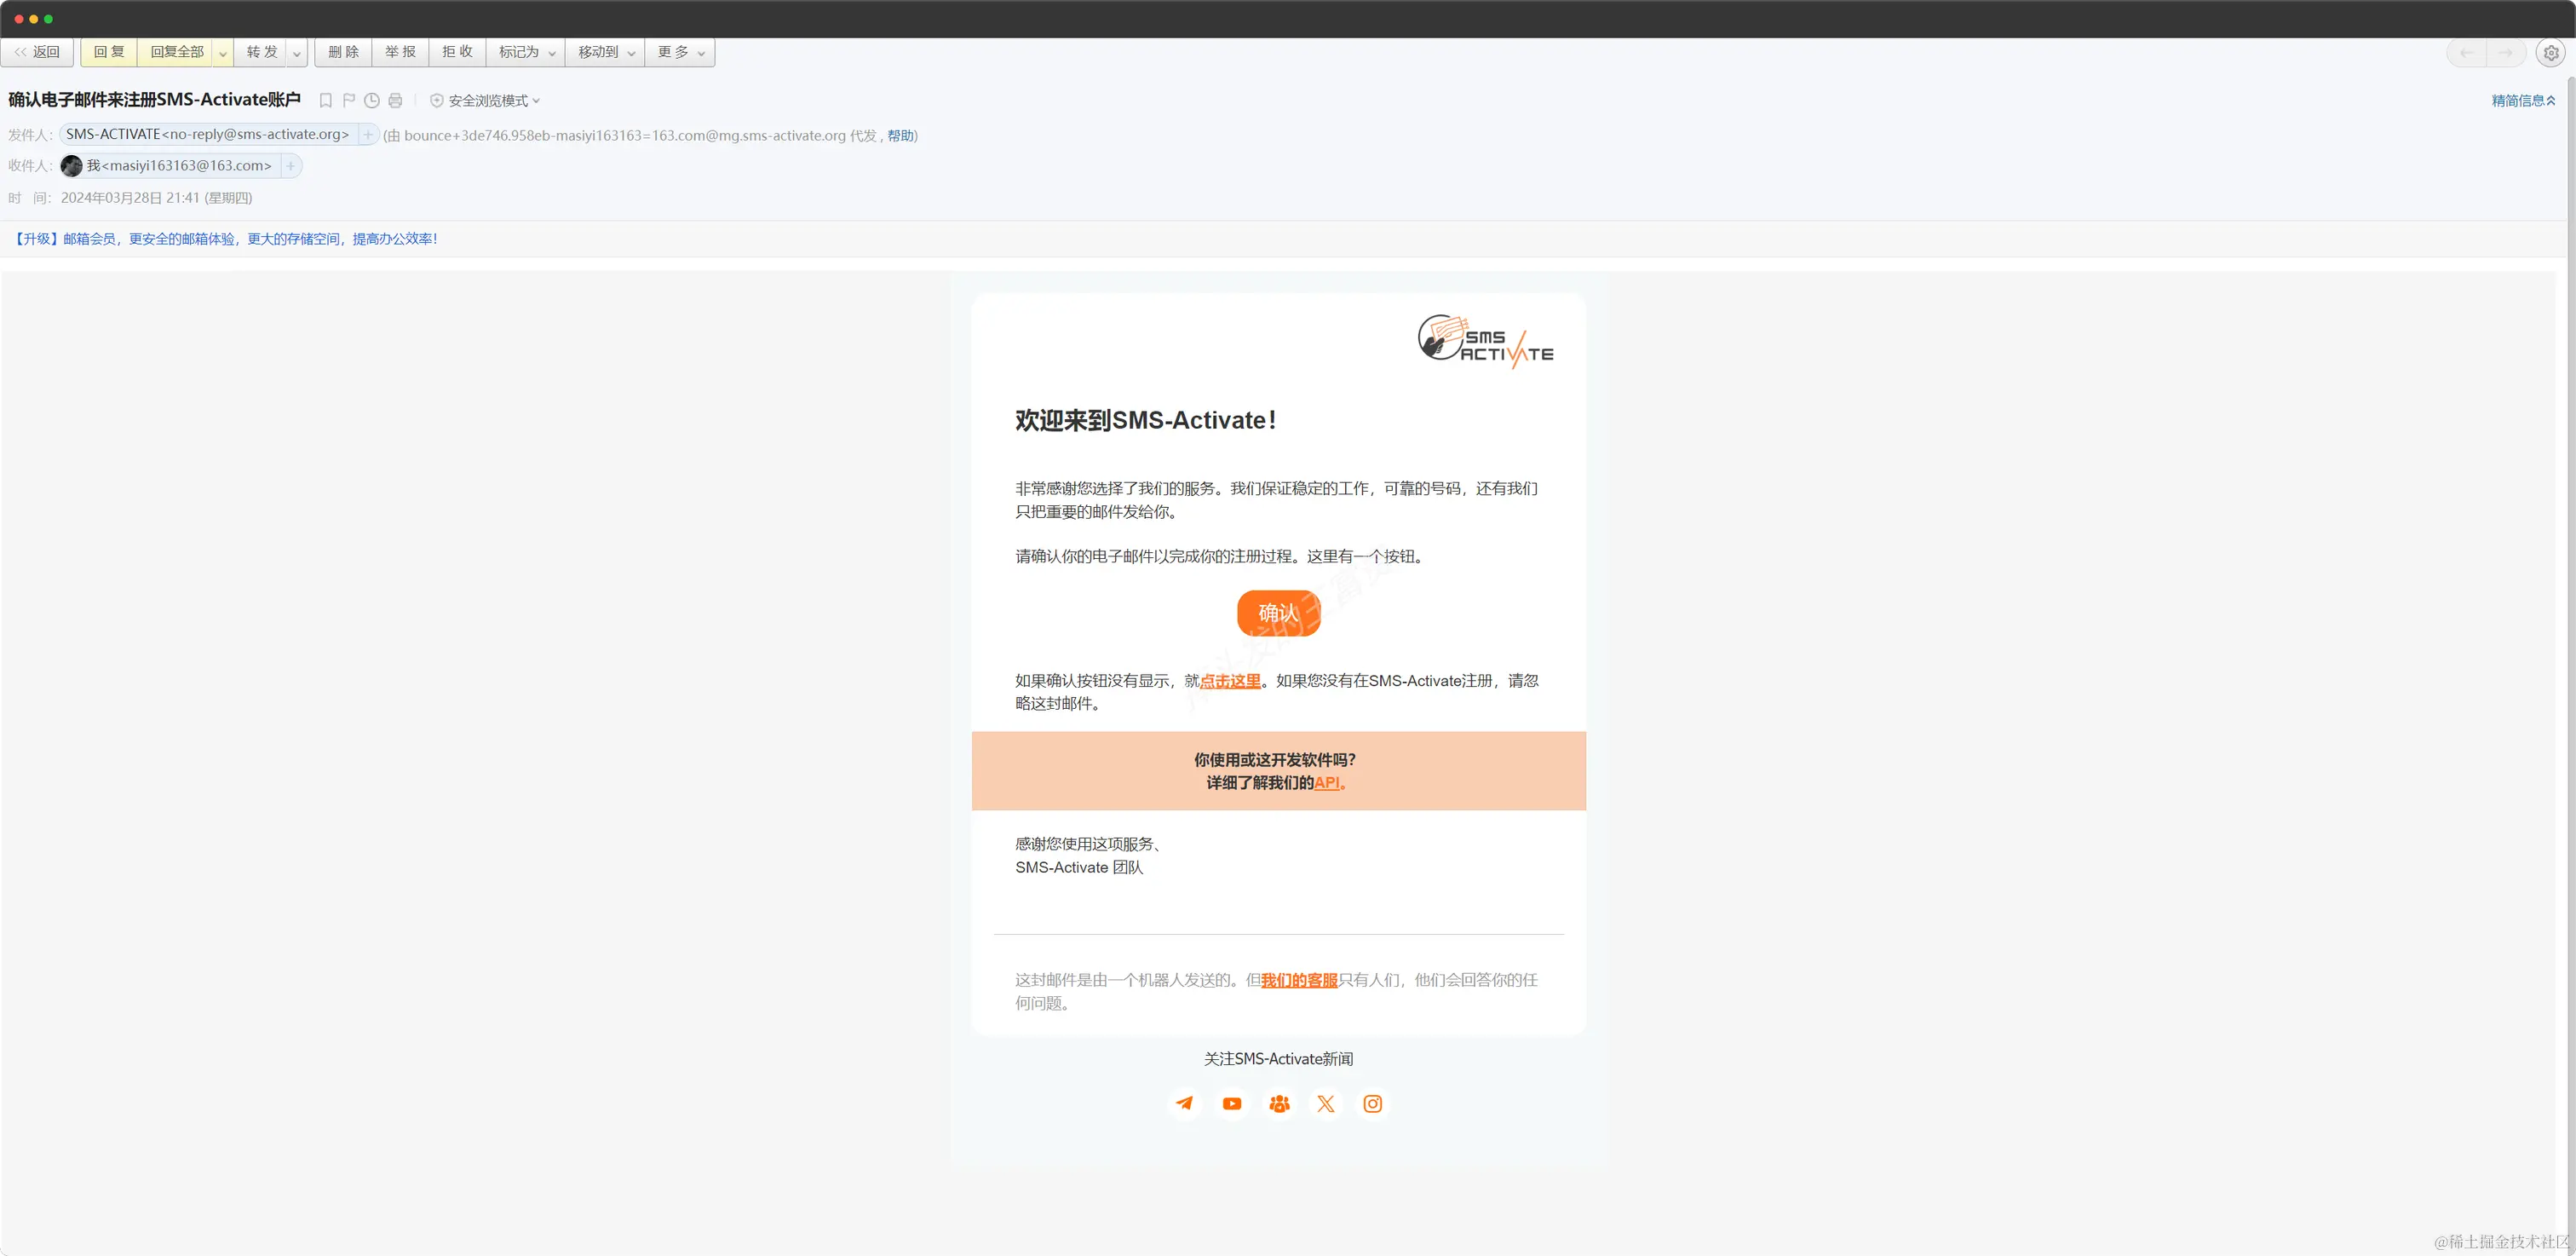
Task: Add sender SMS-ACTIVATE with plus icon
Action: (x=368, y=135)
